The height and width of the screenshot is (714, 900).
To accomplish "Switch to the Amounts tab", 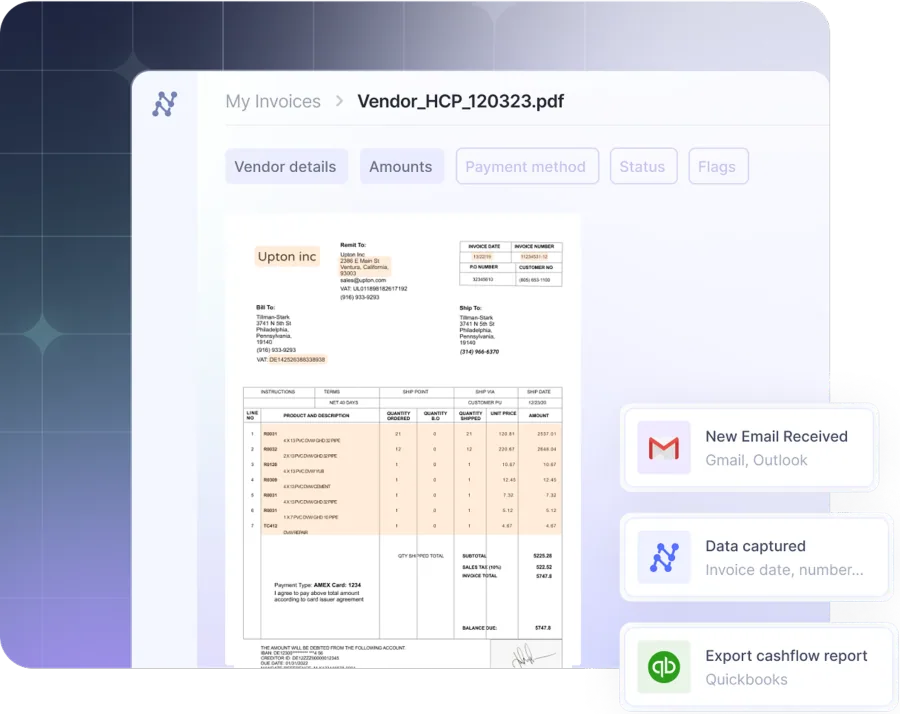I will tap(401, 166).
